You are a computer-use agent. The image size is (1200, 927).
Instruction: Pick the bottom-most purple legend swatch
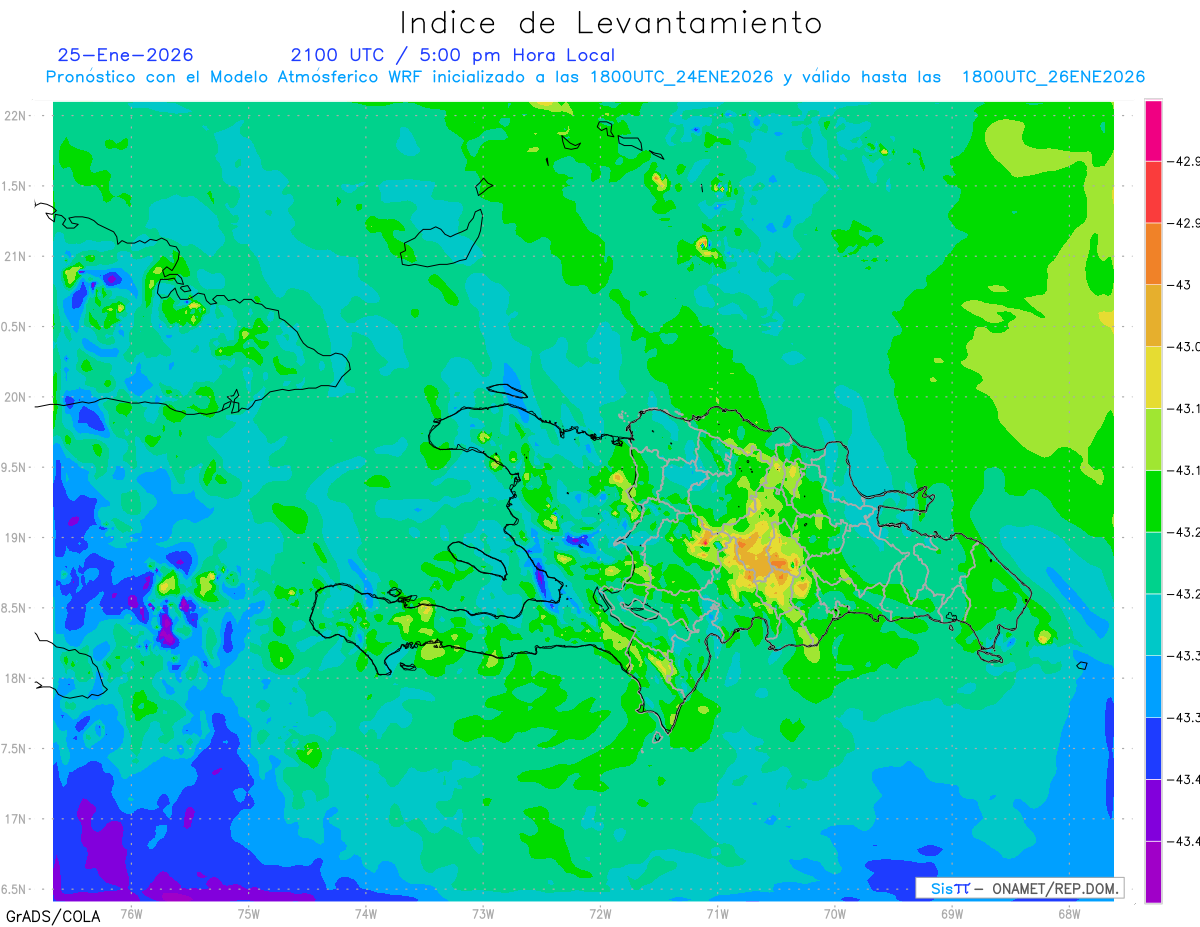click(1153, 872)
